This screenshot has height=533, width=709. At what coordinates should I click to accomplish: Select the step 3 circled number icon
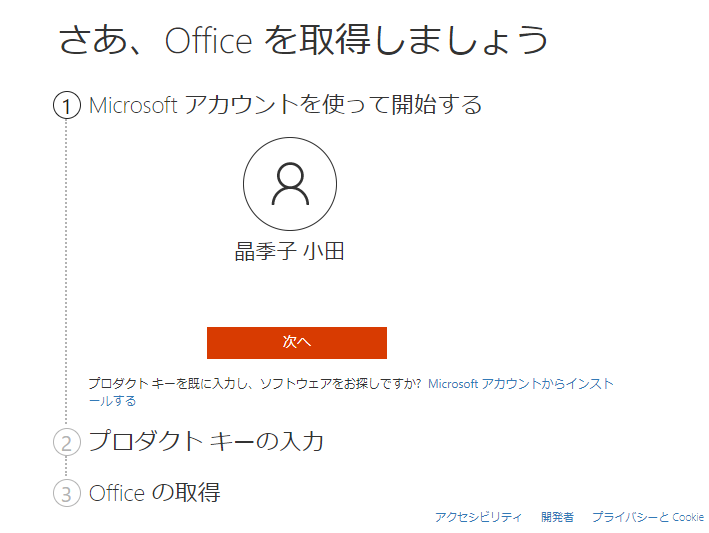67,493
